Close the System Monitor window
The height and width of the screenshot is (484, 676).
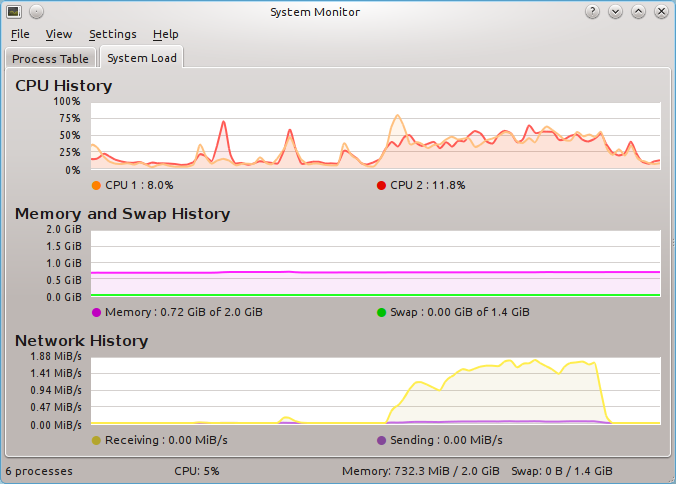coord(661,12)
